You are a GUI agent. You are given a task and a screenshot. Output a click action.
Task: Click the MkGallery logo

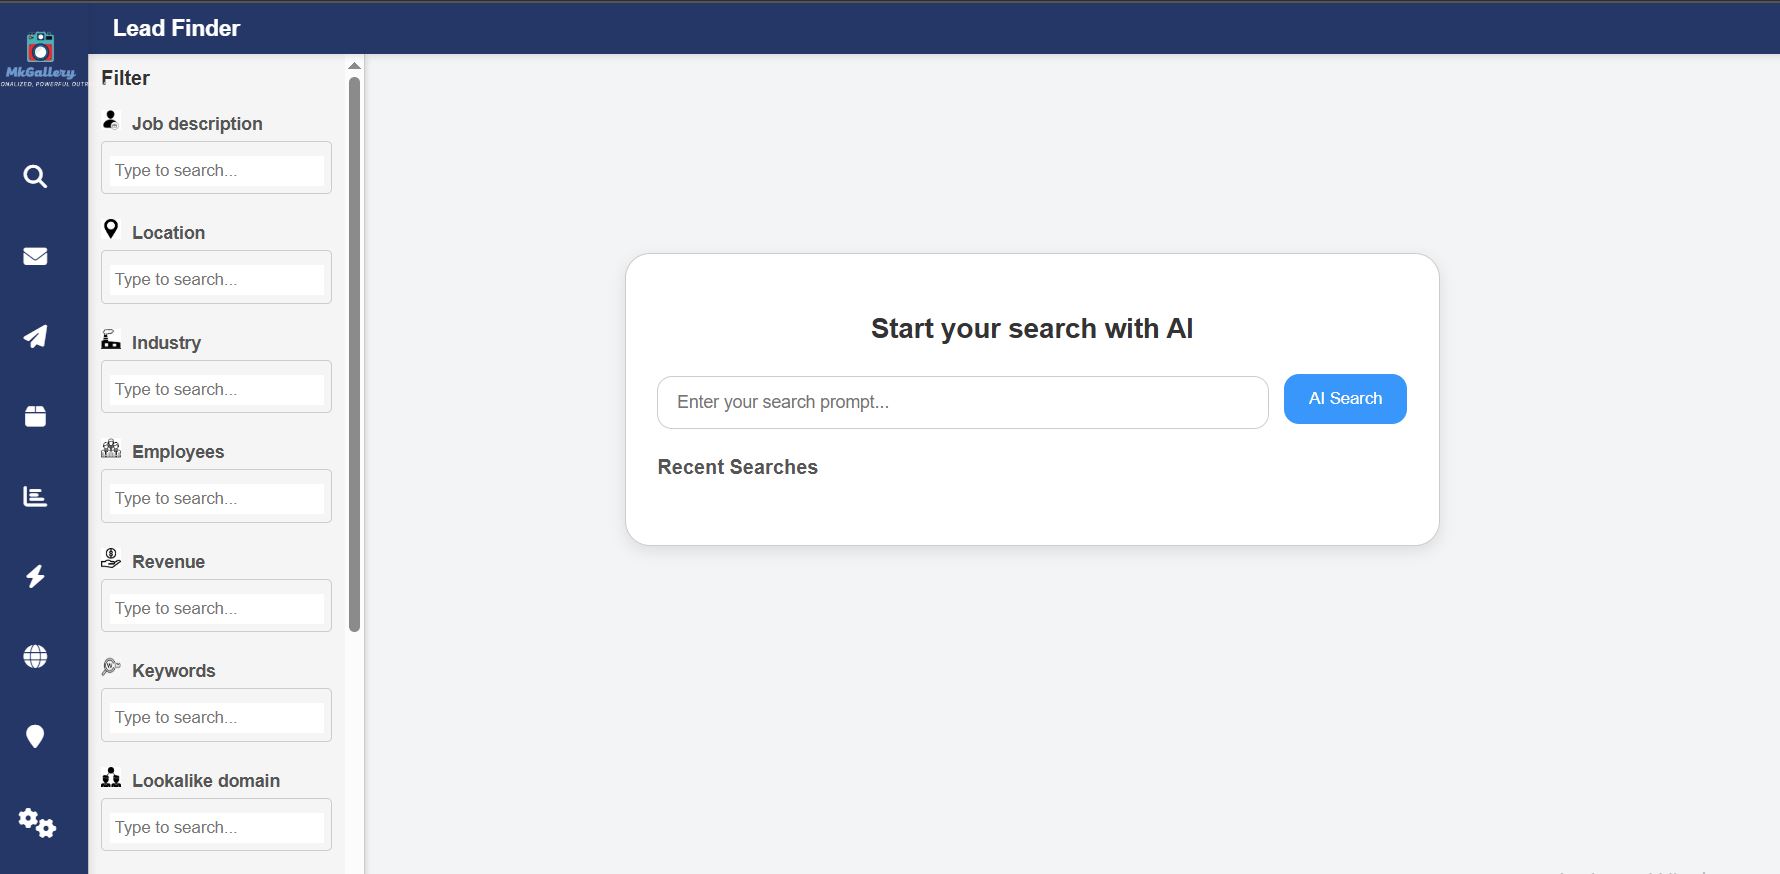click(x=40, y=55)
